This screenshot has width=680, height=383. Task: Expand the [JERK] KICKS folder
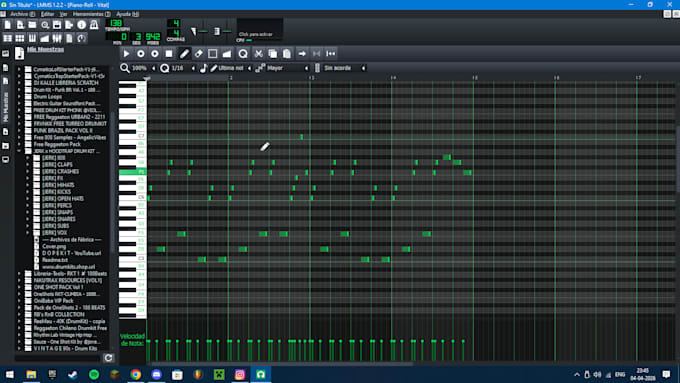tap(28, 192)
